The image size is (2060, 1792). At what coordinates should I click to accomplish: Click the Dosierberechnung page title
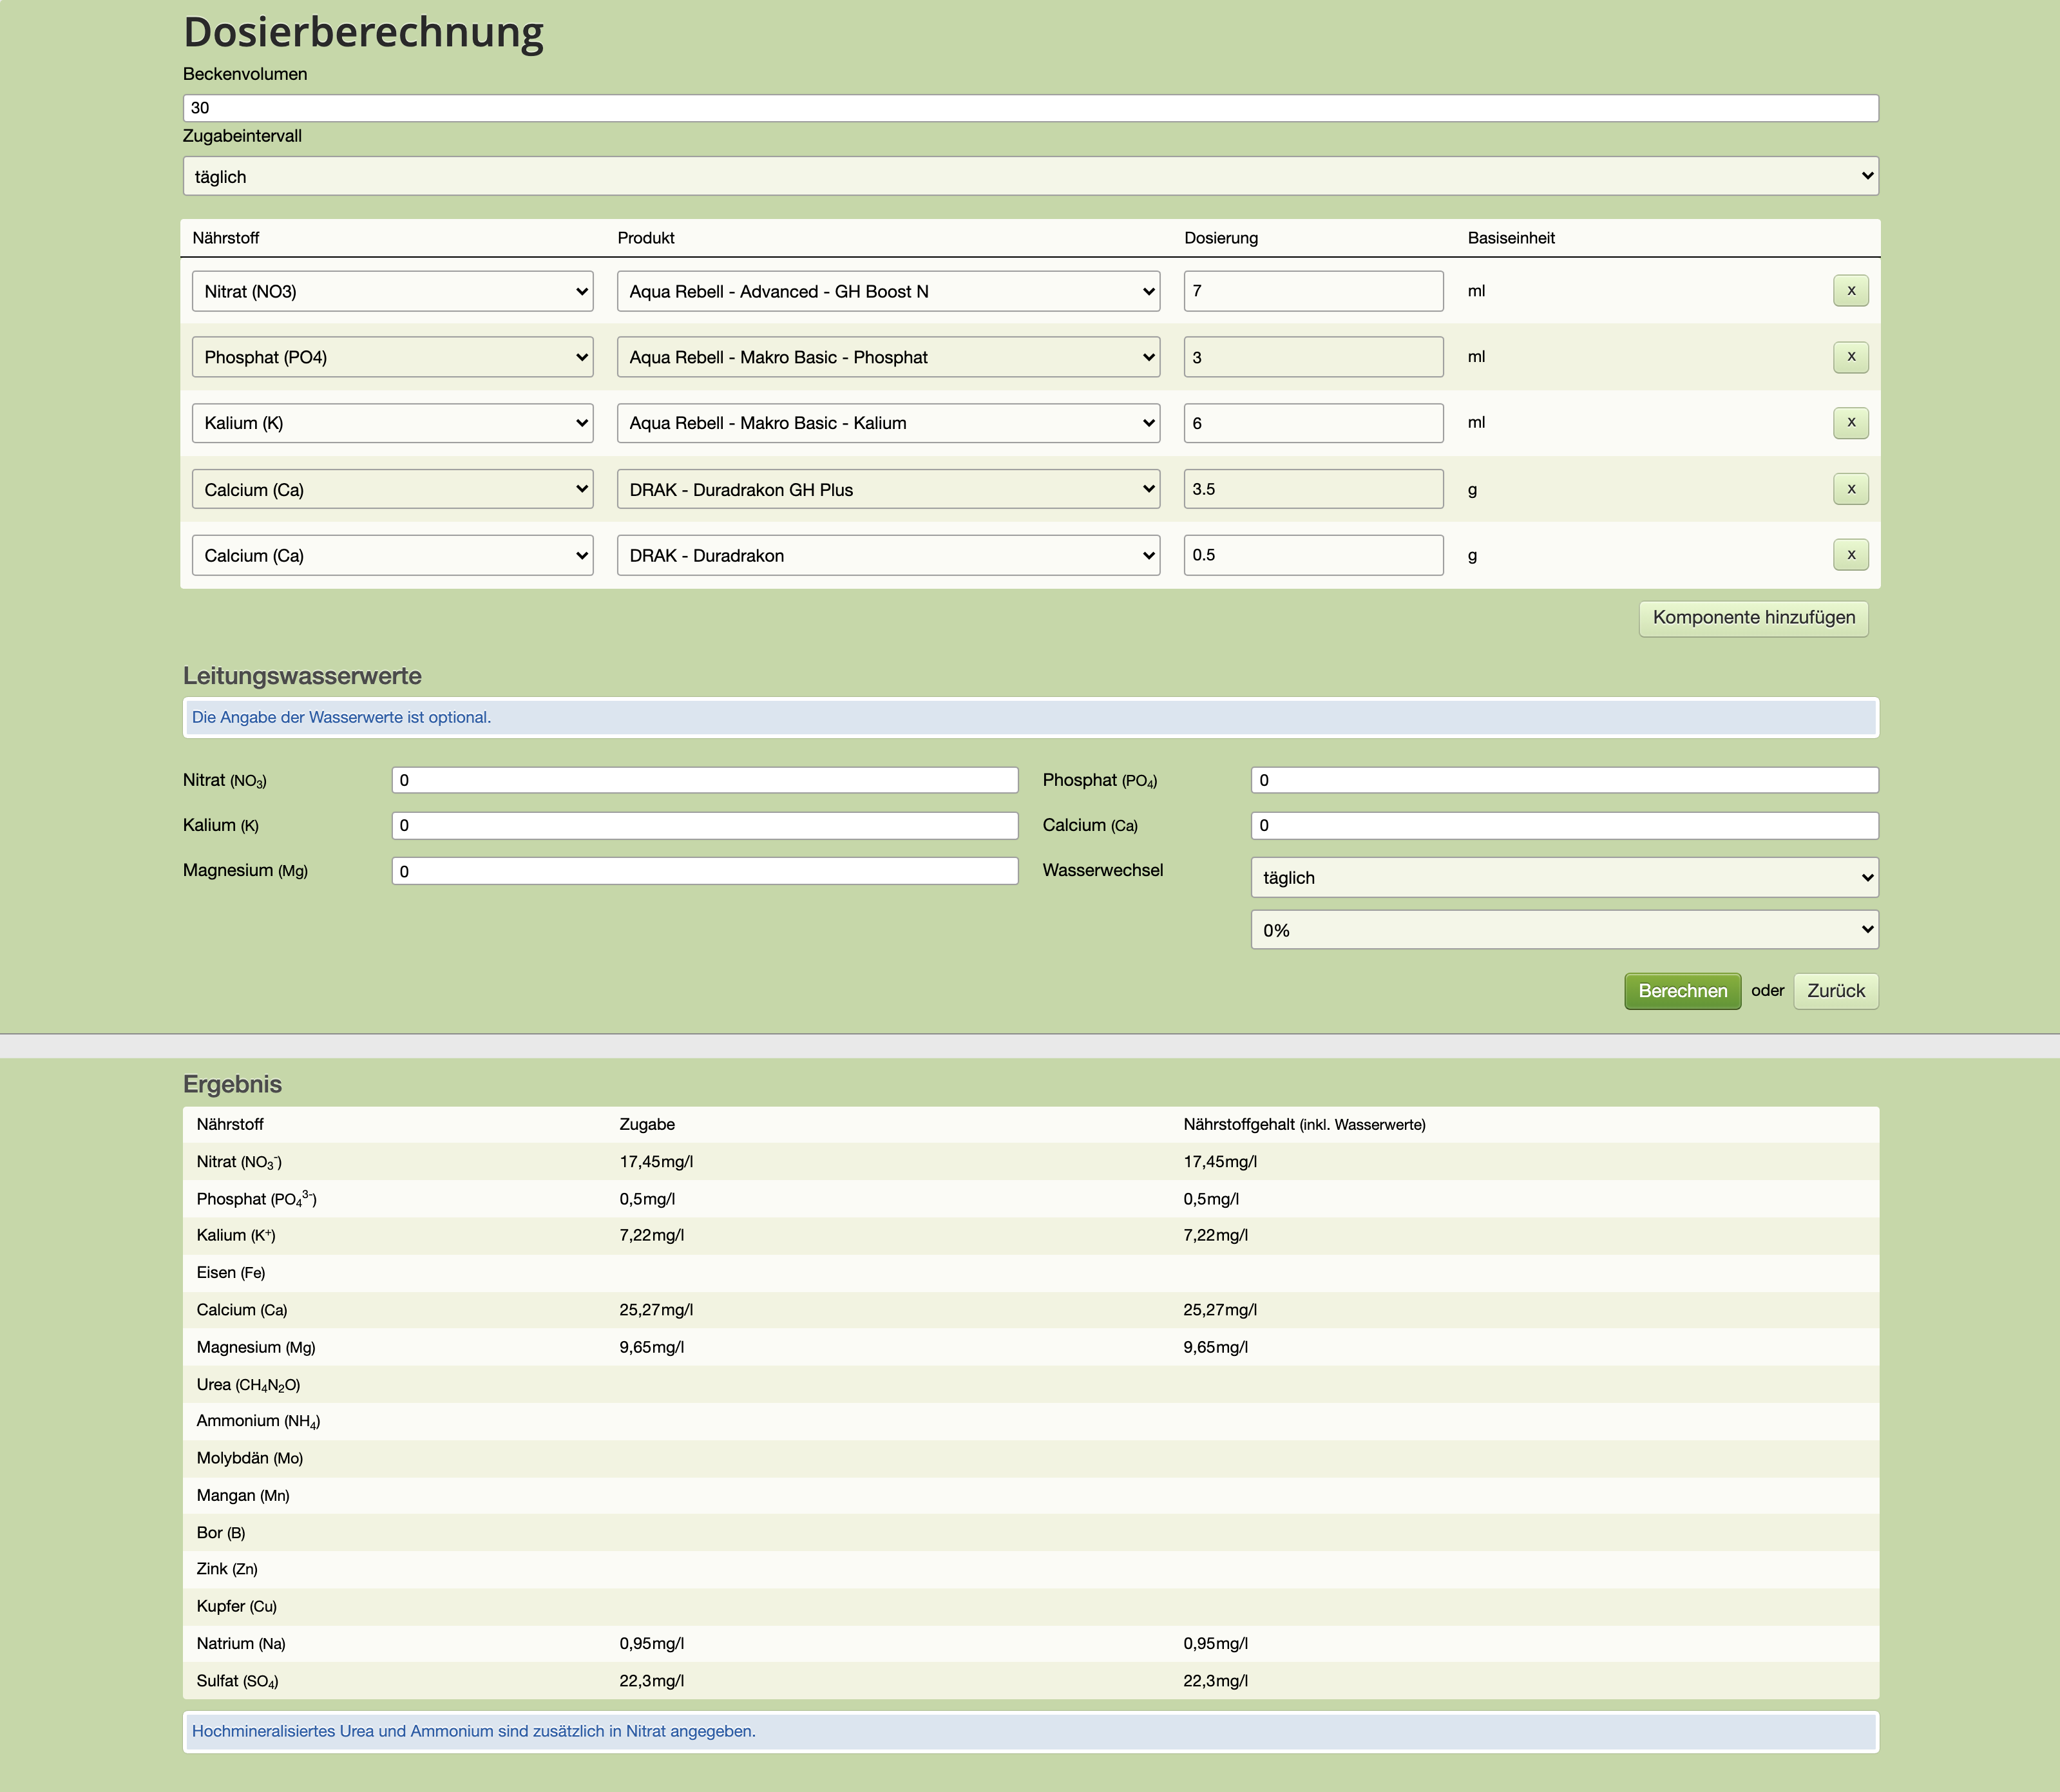pyautogui.click(x=363, y=32)
